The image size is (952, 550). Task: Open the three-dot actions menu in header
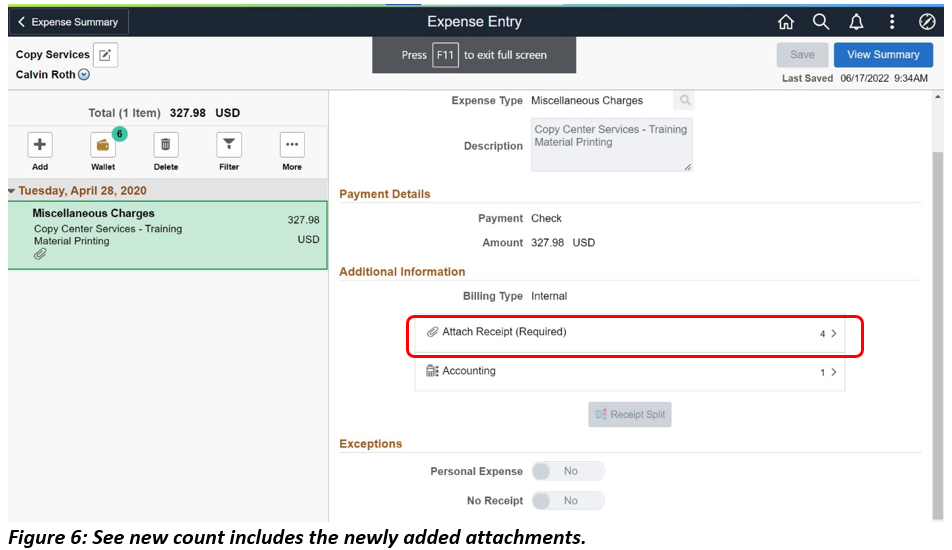[892, 22]
